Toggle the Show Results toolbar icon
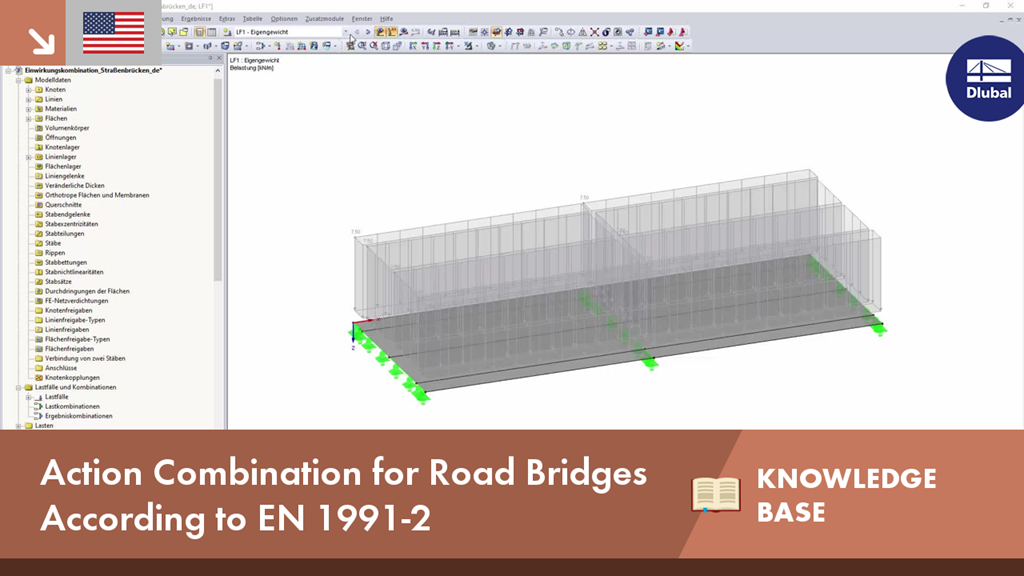The image size is (1024, 576). coord(404,31)
